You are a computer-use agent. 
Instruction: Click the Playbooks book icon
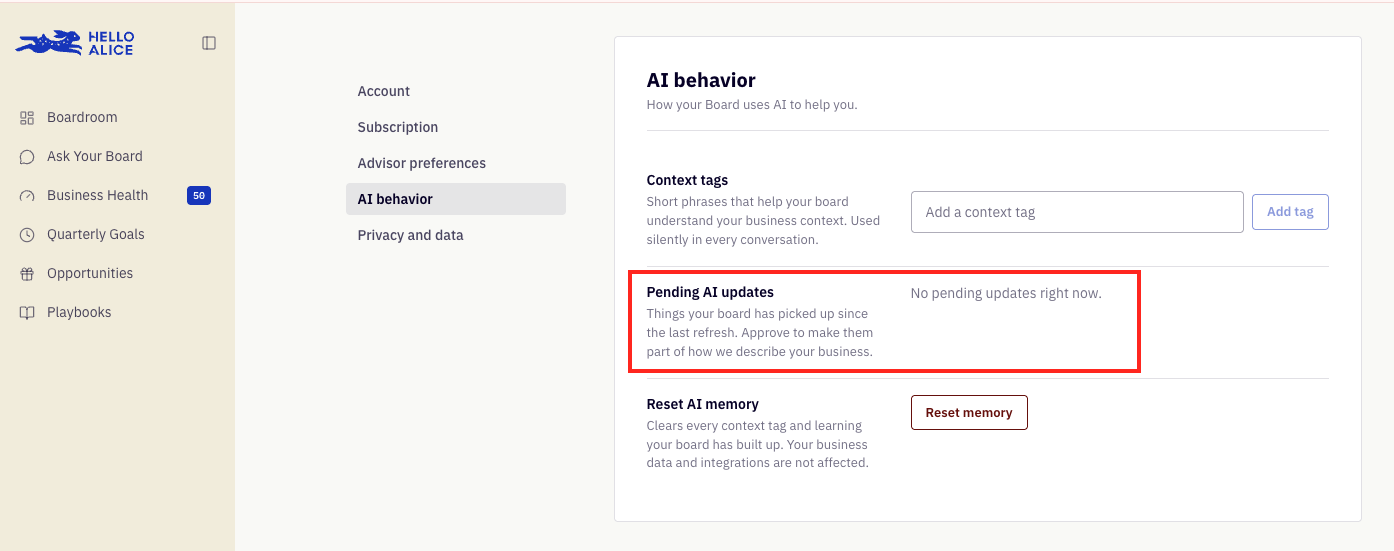[27, 313]
